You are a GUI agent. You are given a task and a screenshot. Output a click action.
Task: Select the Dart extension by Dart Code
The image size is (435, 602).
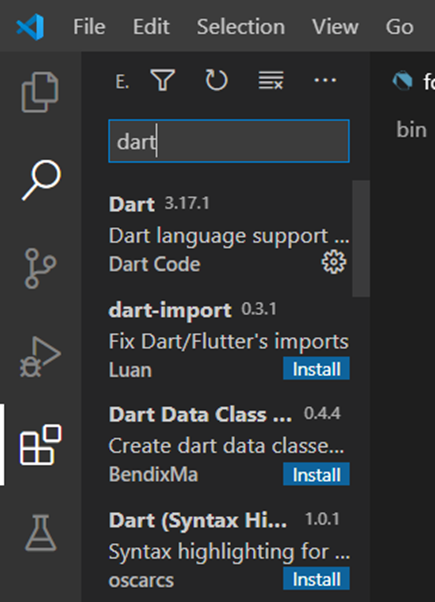[229, 234]
